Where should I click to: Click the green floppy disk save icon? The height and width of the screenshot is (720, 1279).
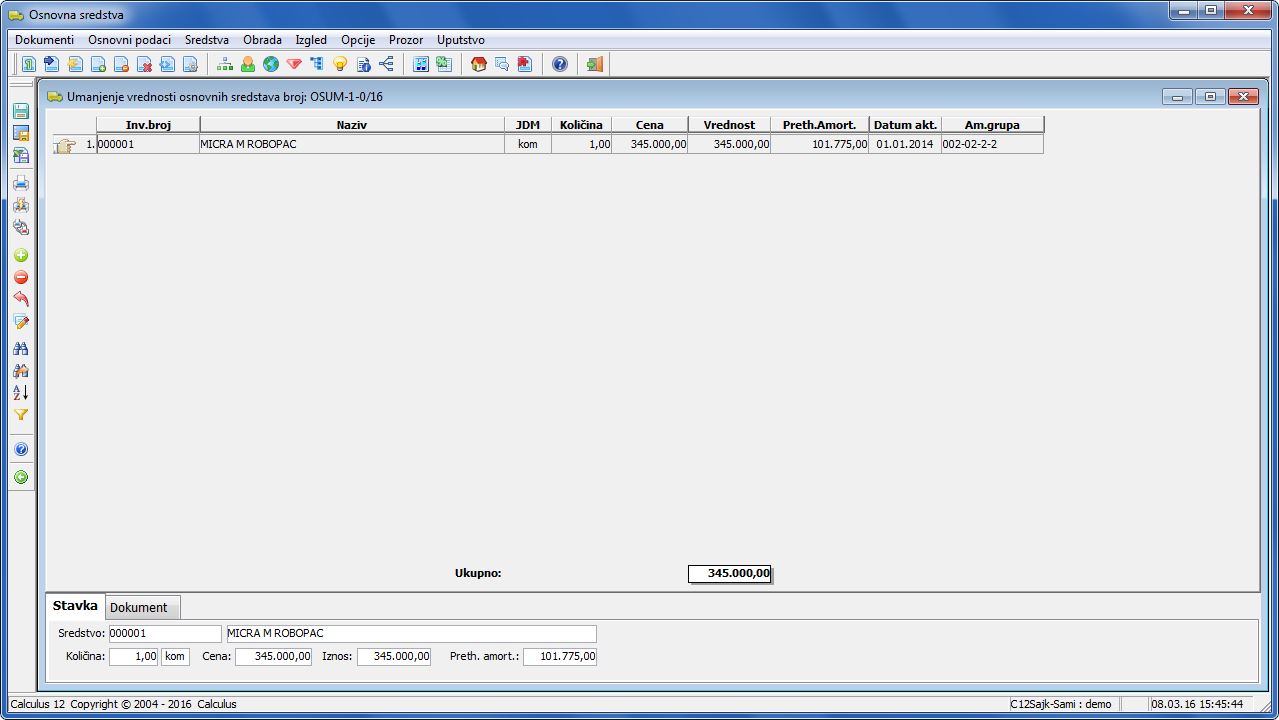[x=21, y=111]
